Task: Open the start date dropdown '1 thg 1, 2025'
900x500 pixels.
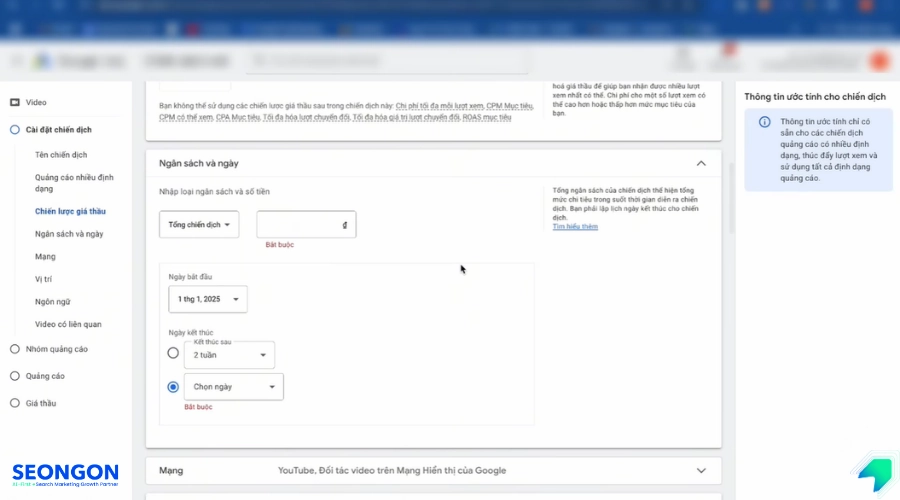Action: pyautogui.click(x=208, y=299)
